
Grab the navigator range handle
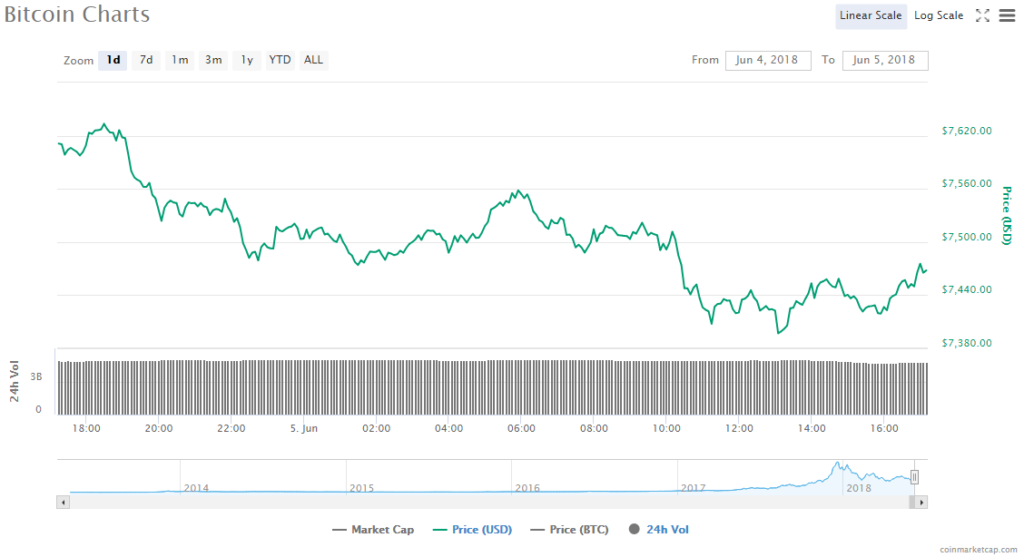click(914, 477)
